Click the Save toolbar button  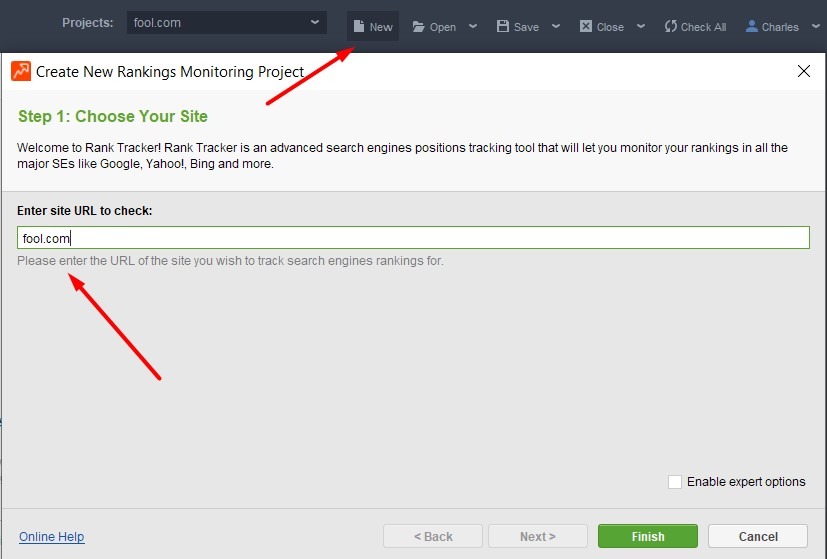(x=518, y=26)
